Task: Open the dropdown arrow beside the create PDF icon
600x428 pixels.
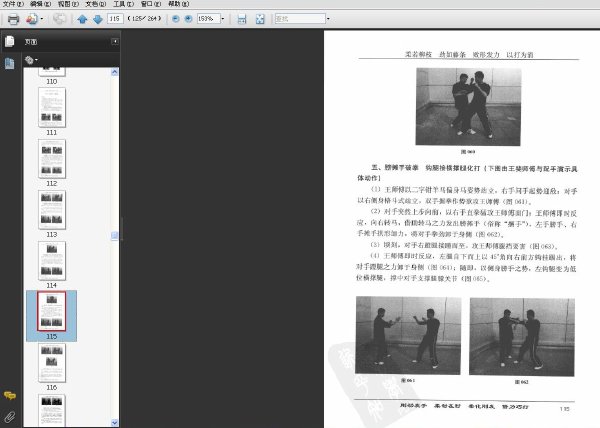Action: point(41,19)
